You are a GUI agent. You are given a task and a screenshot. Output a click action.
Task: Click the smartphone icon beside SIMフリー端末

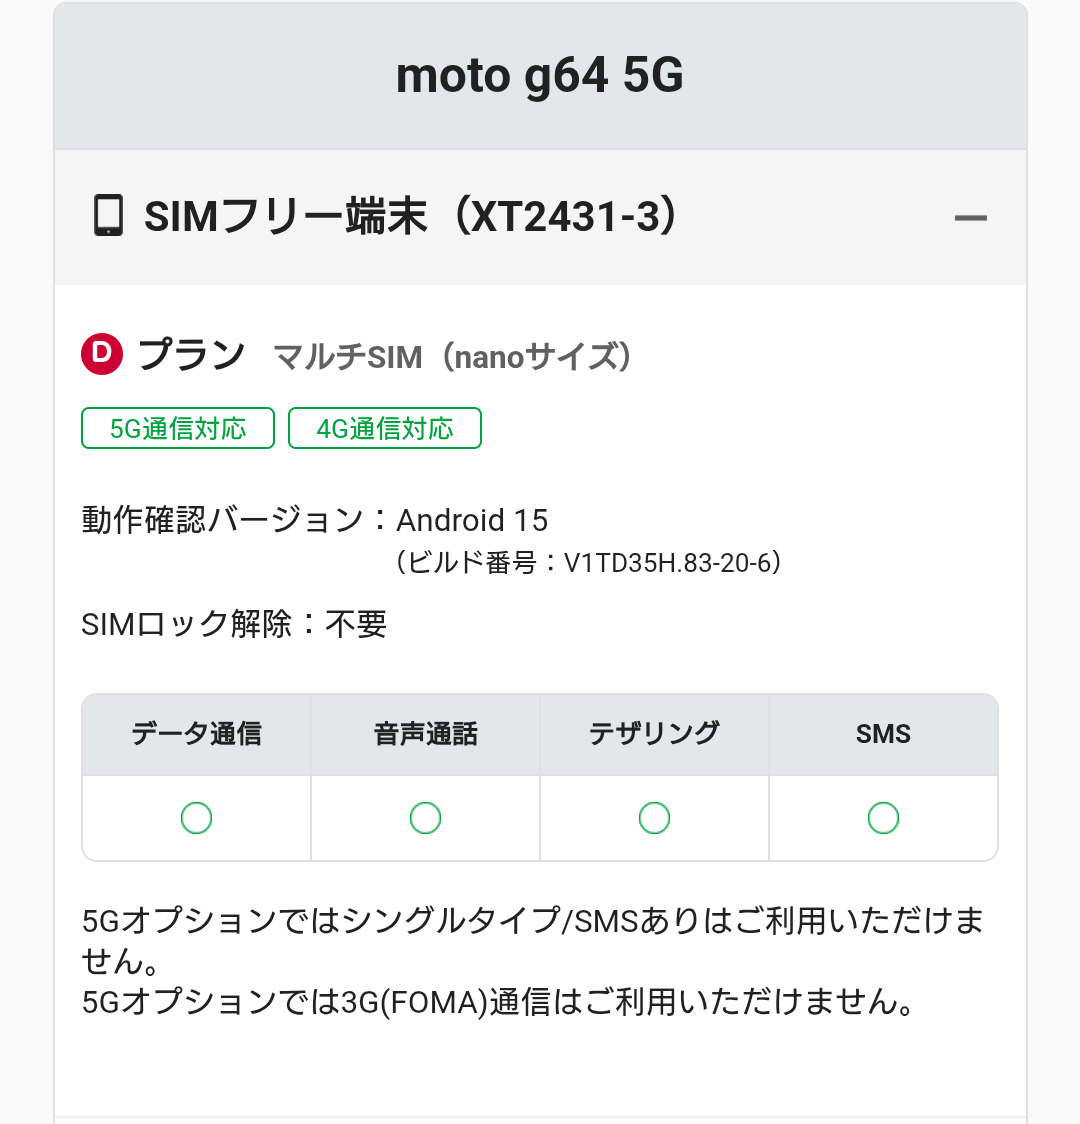point(108,216)
